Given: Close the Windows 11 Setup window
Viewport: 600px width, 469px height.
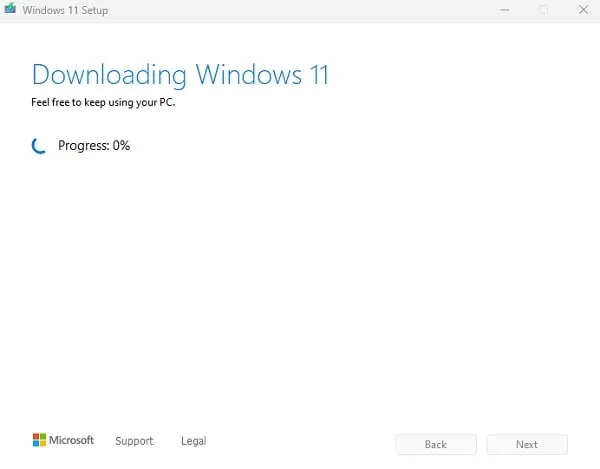Looking at the screenshot, I should click(583, 10).
